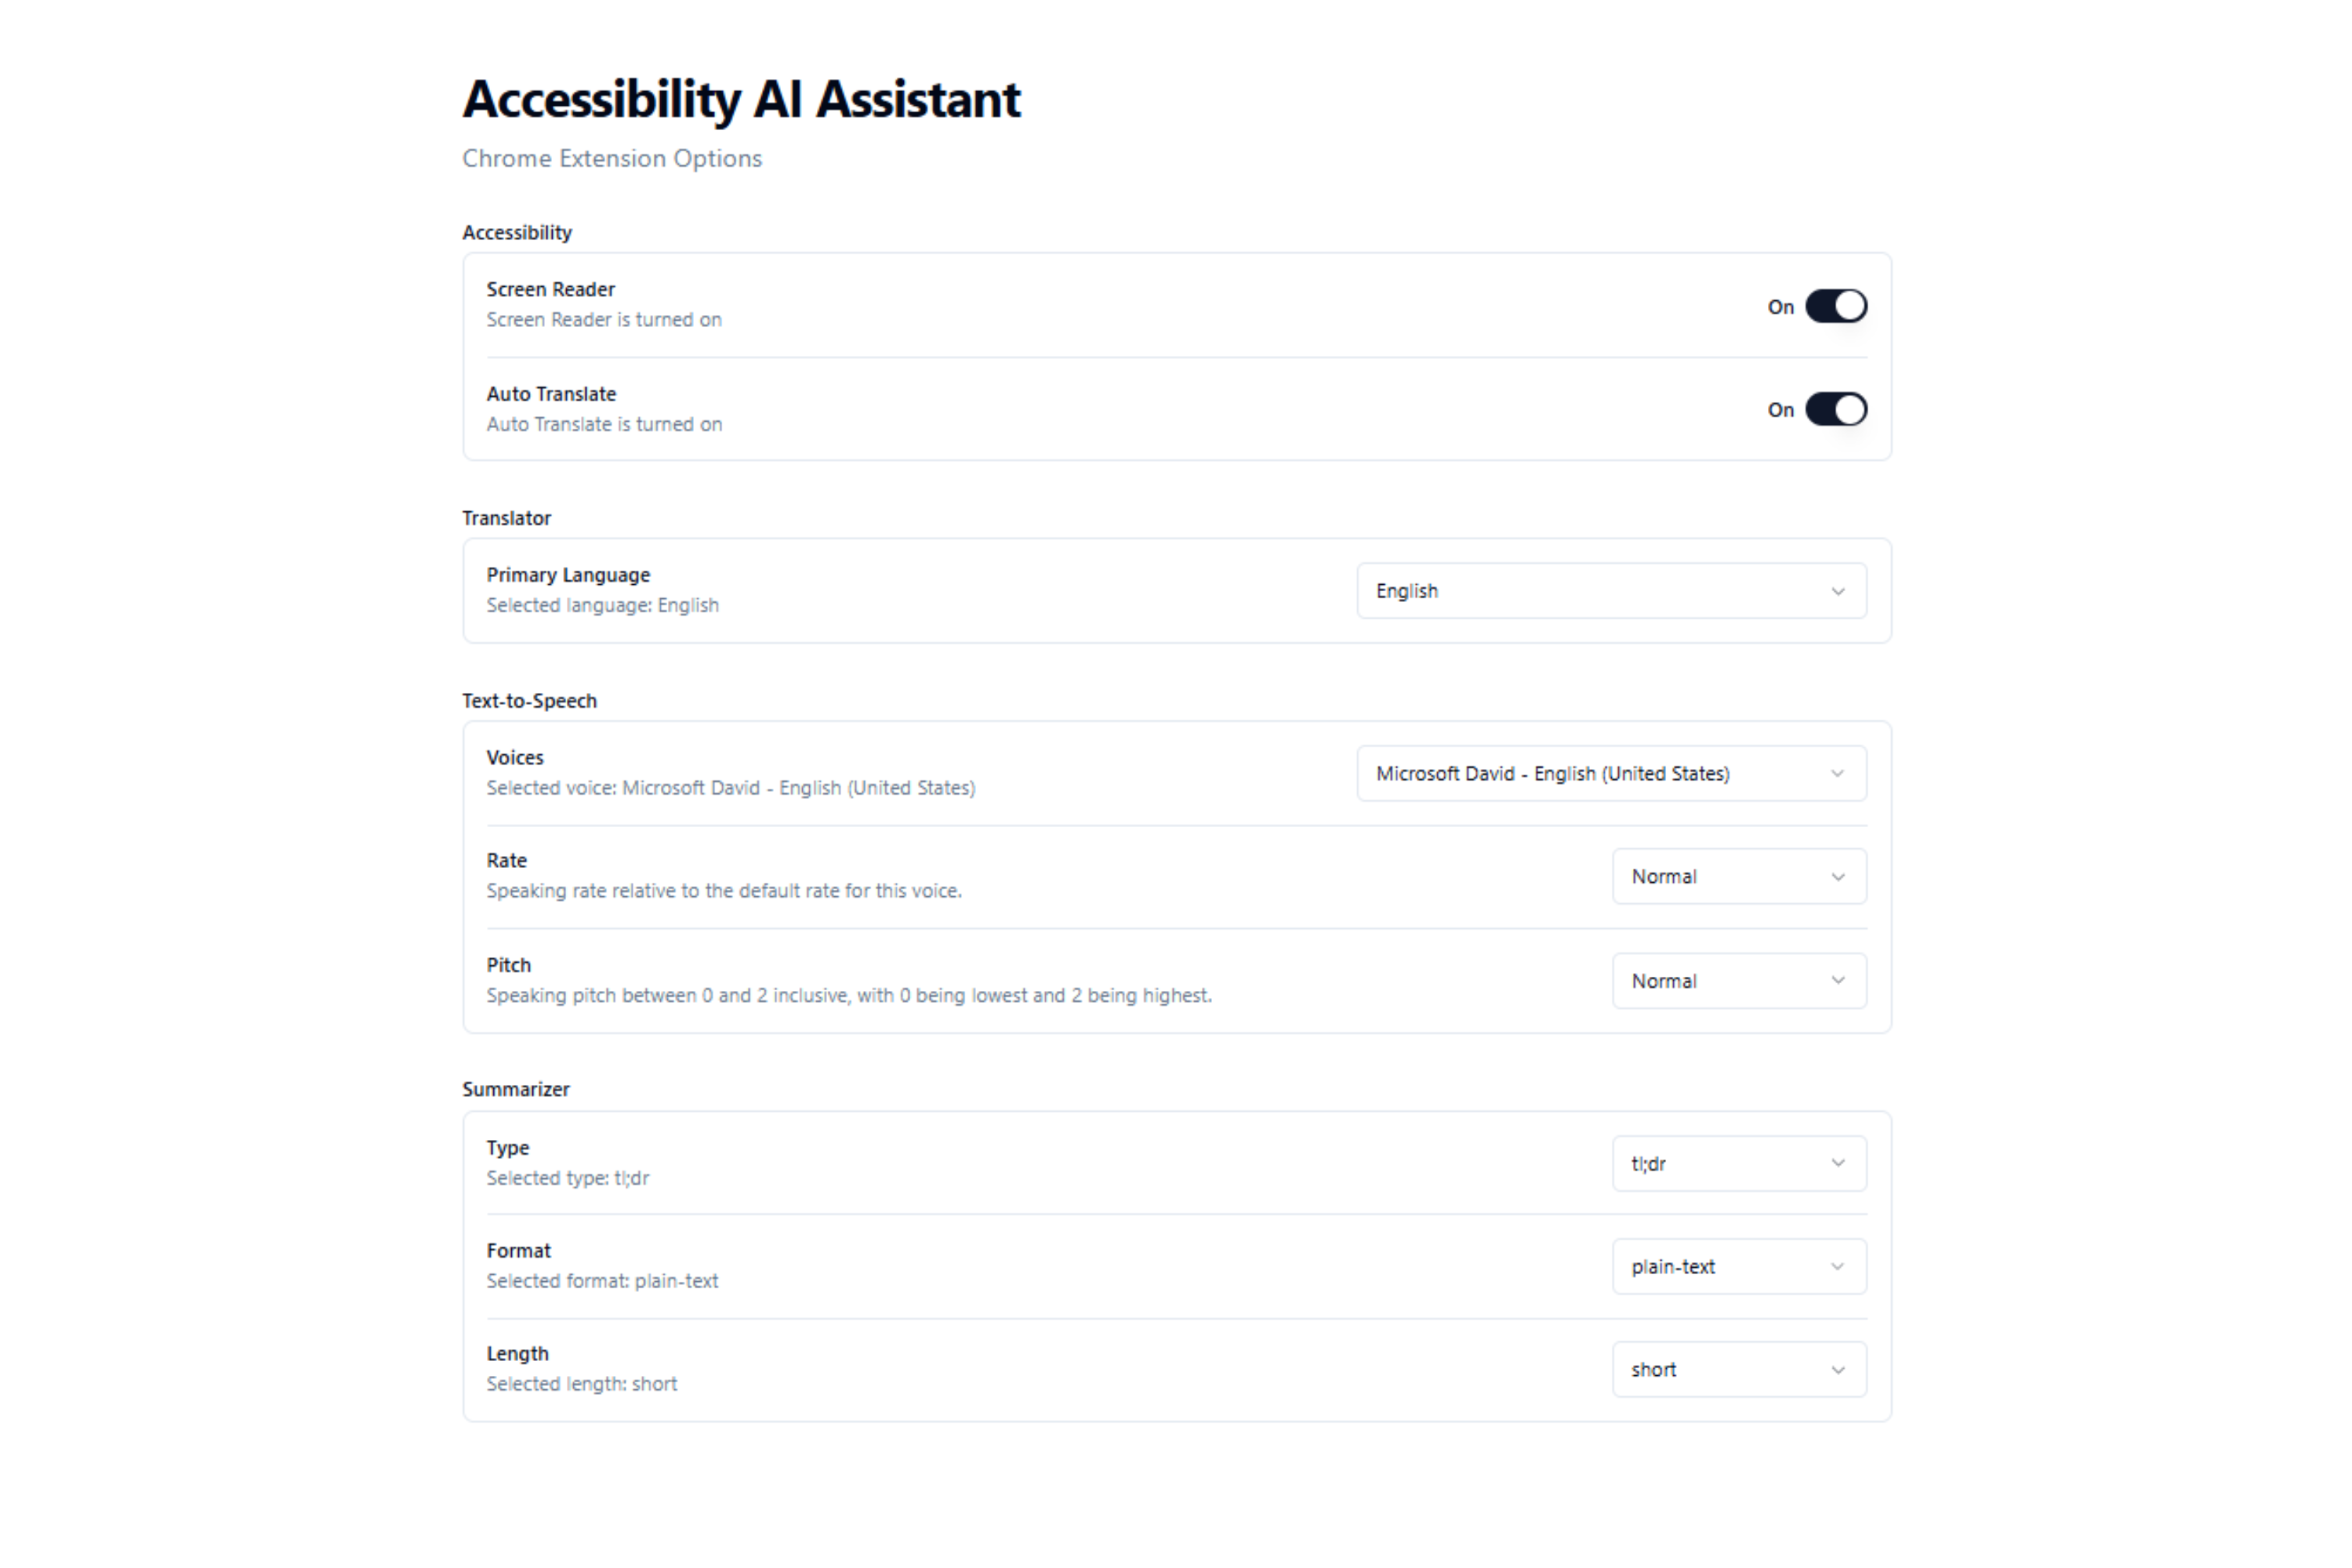Open the Format dropdown showing plain-text

pyautogui.click(x=1739, y=1266)
